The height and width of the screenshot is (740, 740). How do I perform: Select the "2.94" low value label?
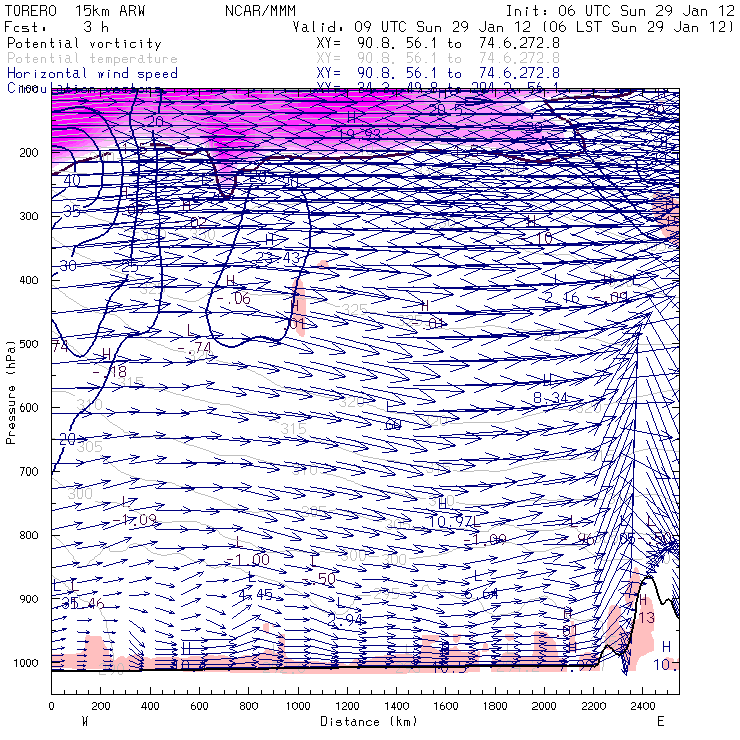345,620
